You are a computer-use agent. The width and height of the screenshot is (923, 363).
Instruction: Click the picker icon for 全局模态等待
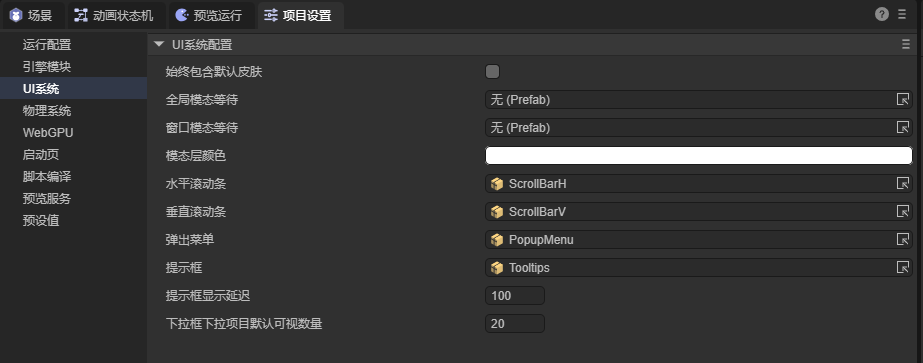[902, 99]
